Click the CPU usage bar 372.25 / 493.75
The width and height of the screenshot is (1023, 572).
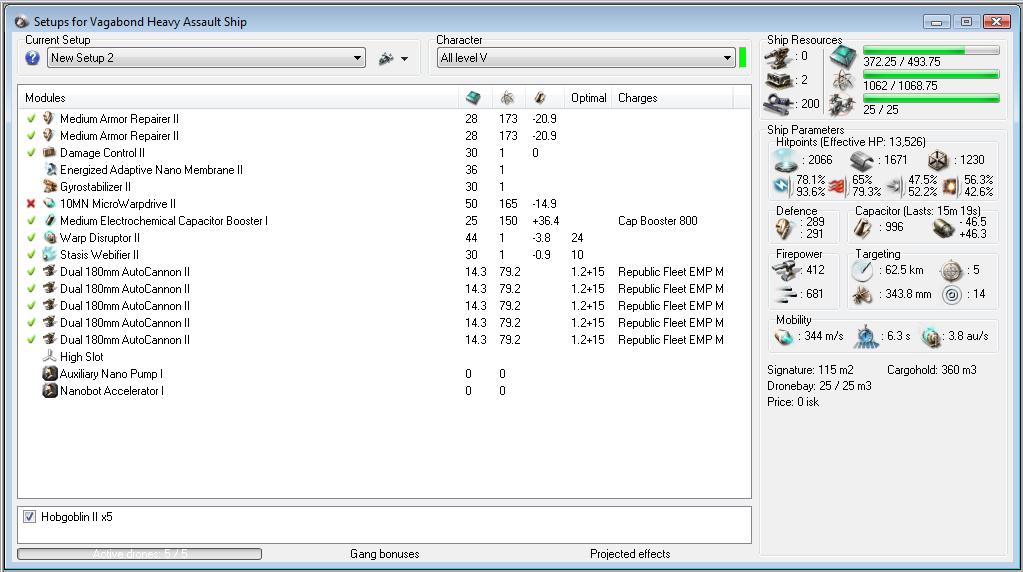(930, 50)
